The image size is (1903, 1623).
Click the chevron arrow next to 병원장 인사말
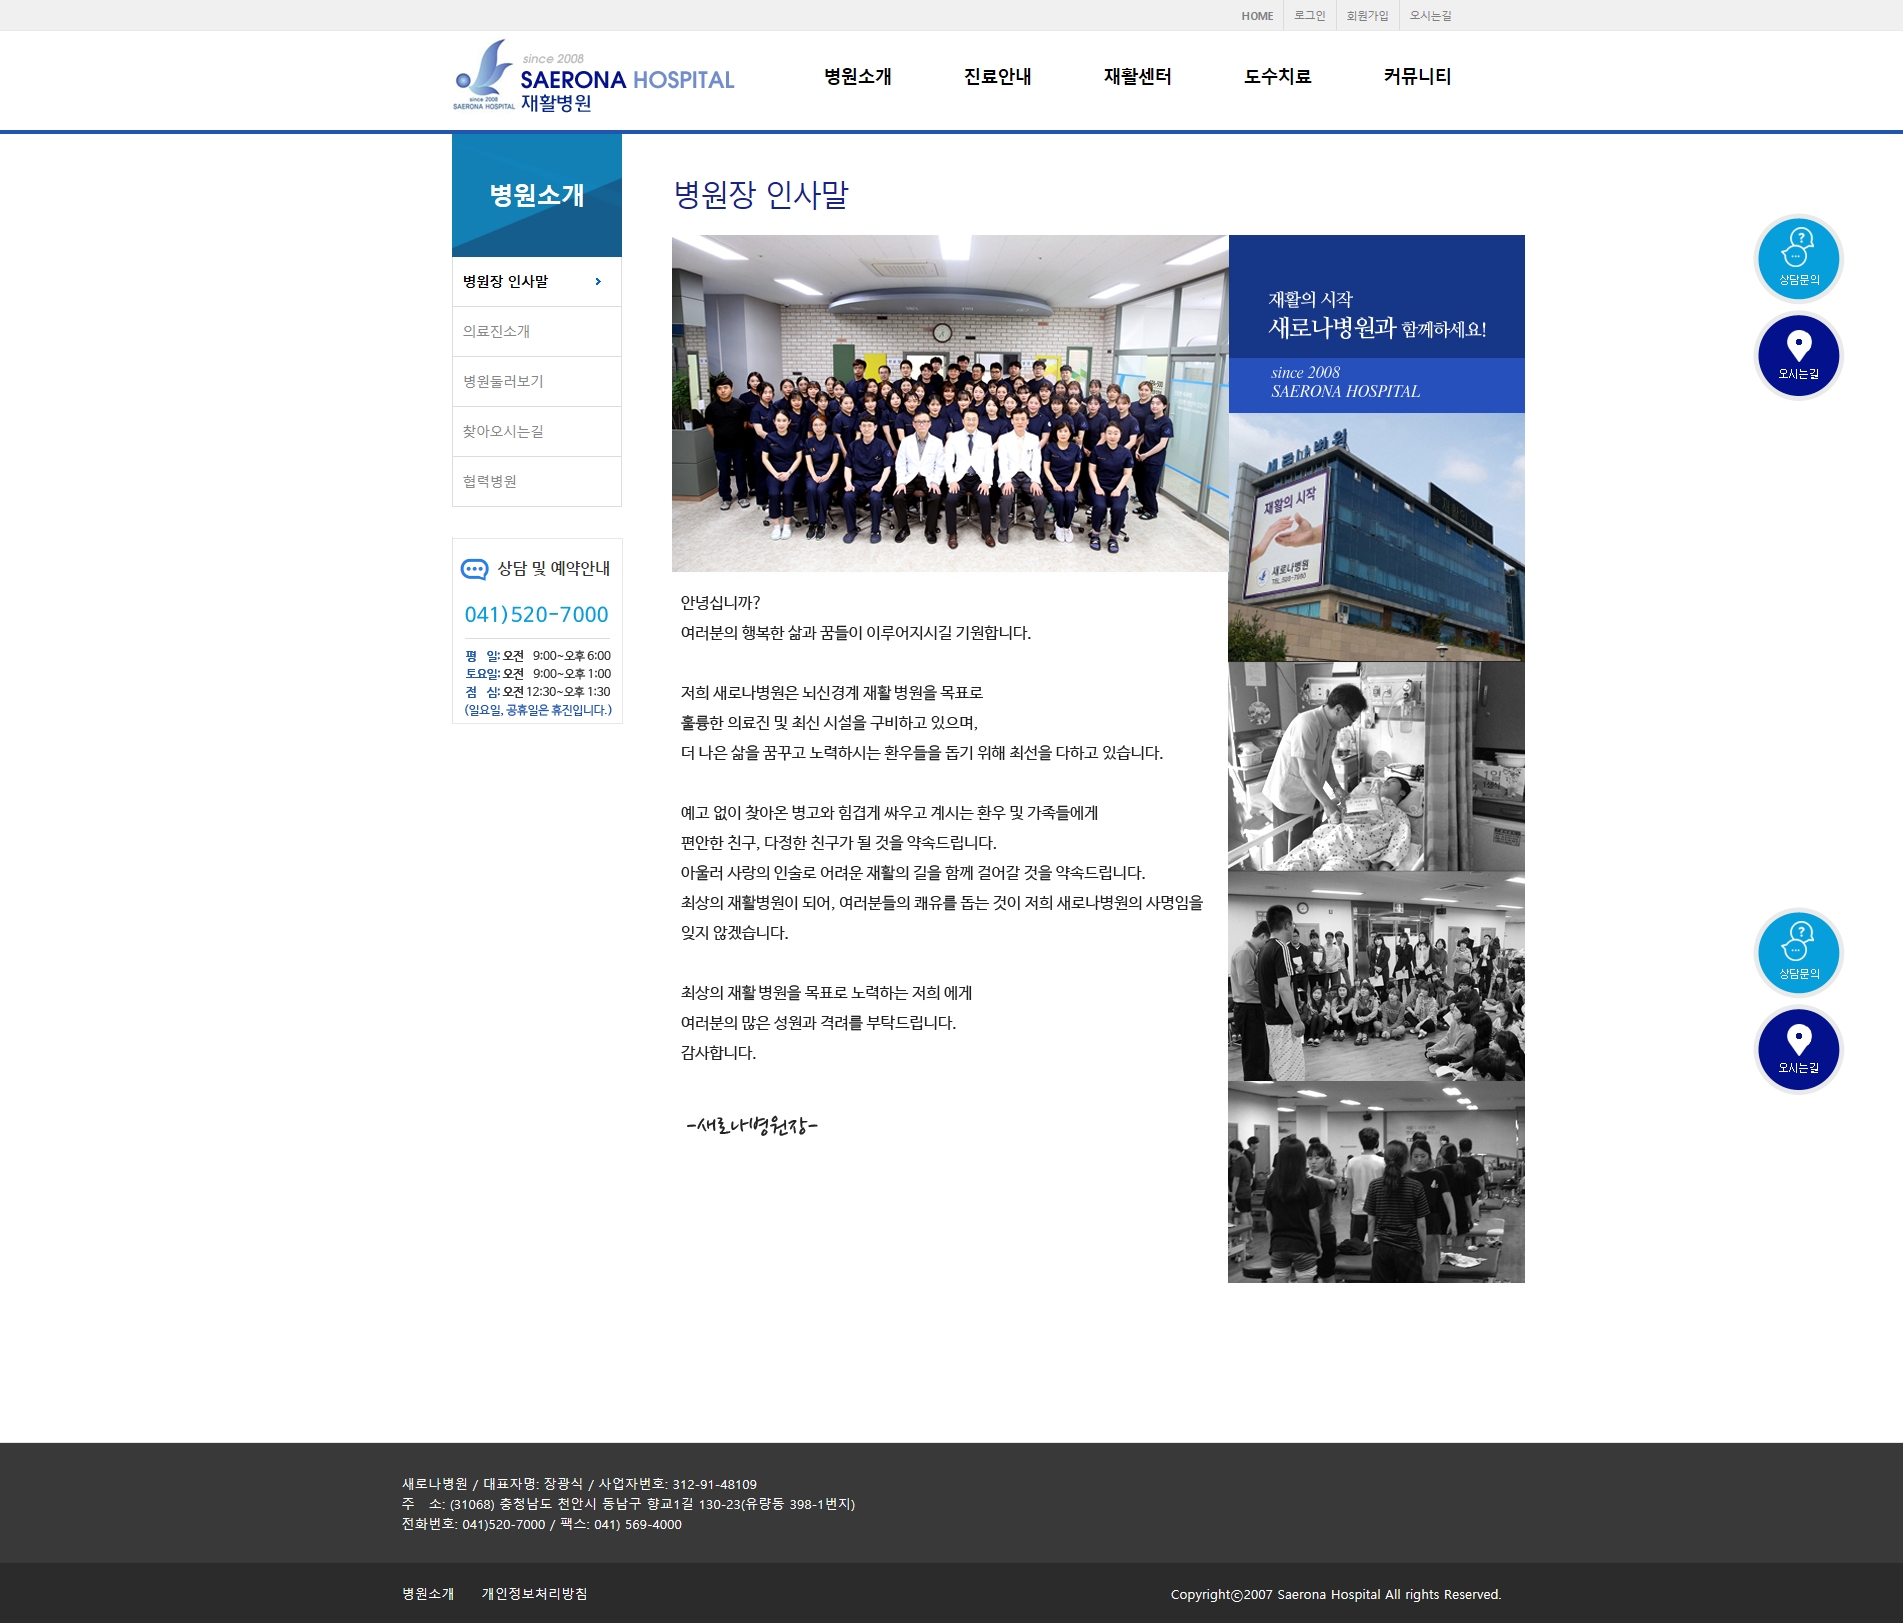coord(598,282)
